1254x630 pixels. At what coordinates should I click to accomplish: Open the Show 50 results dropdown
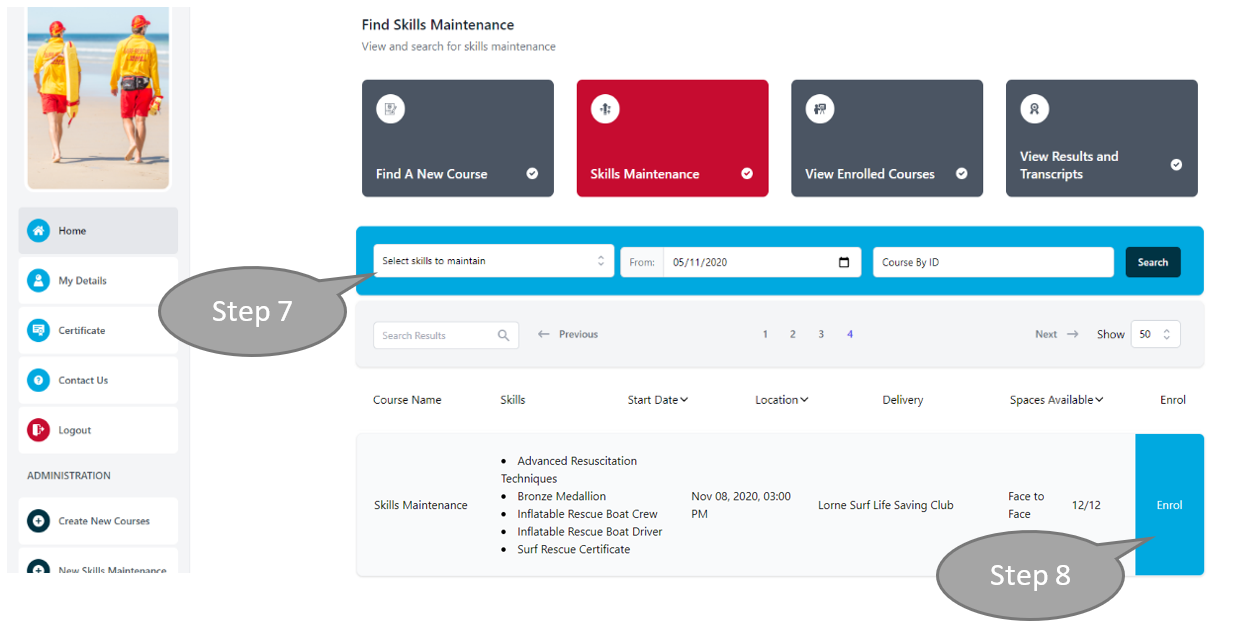click(1155, 335)
